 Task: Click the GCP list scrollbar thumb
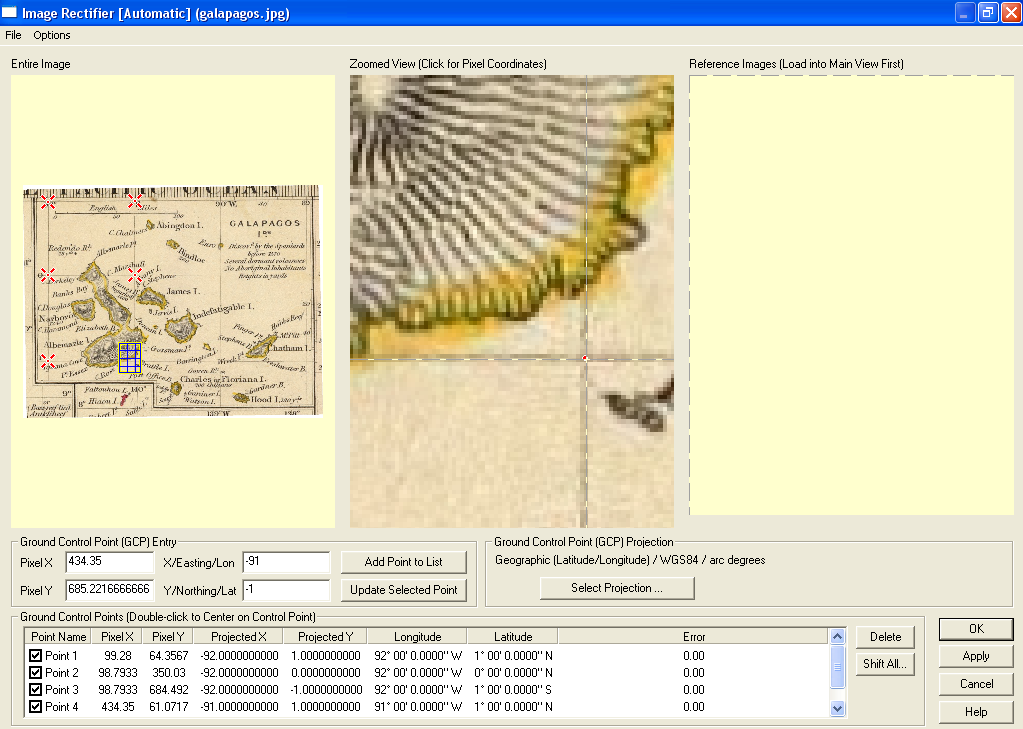(837, 666)
